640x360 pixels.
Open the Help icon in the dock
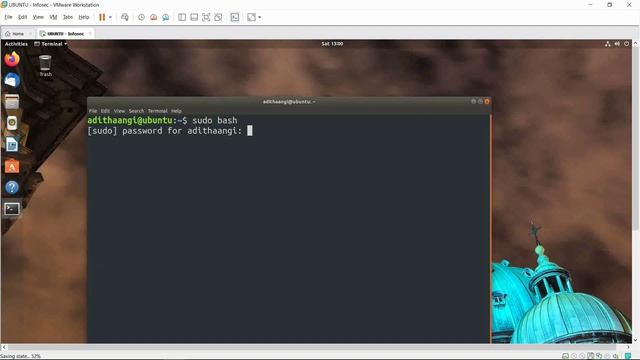tap(12, 187)
